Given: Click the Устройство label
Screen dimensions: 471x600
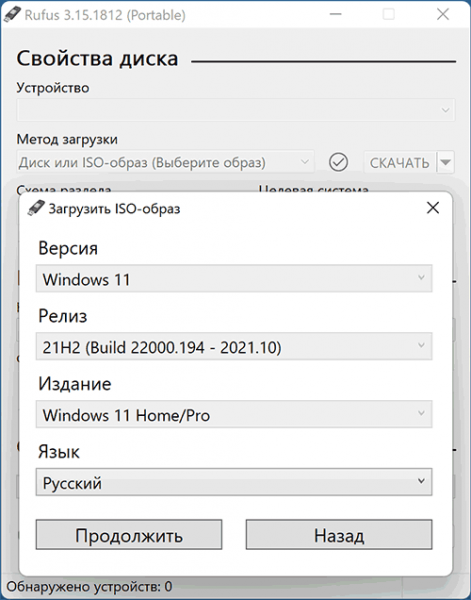Looking at the screenshot, I should 53,88.
